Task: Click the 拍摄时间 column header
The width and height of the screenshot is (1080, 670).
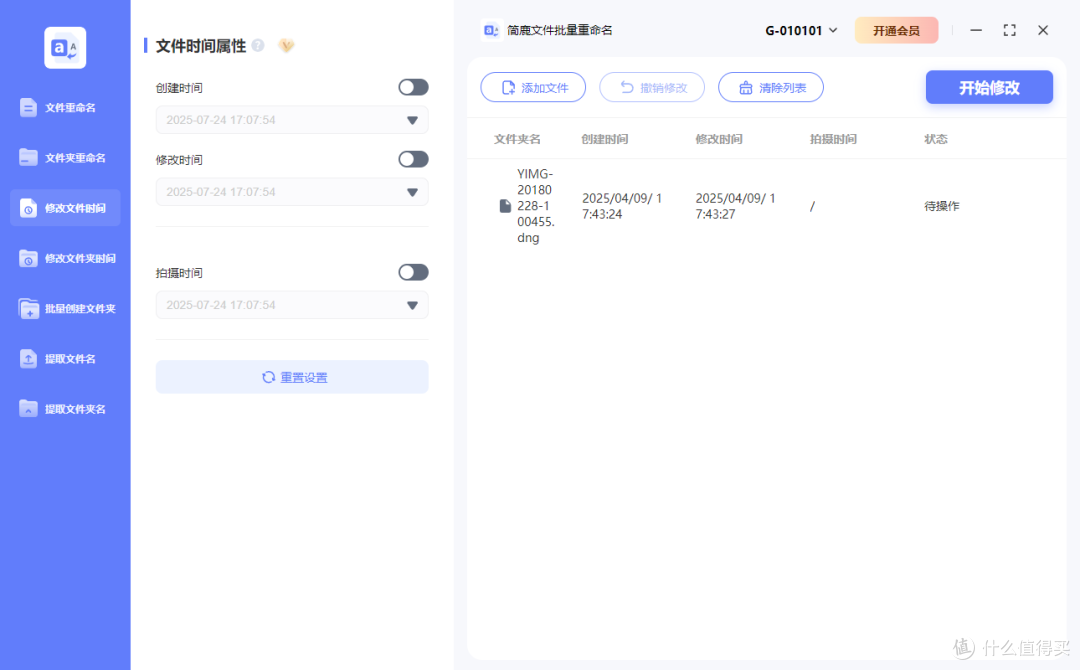Action: pyautogui.click(x=833, y=139)
